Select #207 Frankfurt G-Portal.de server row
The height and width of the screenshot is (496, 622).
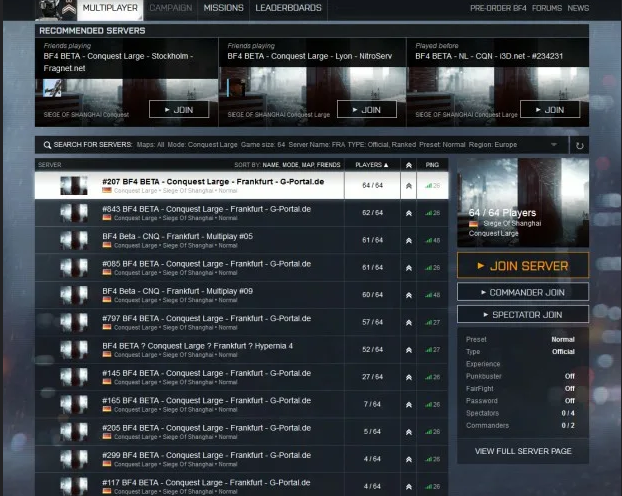[242, 185]
